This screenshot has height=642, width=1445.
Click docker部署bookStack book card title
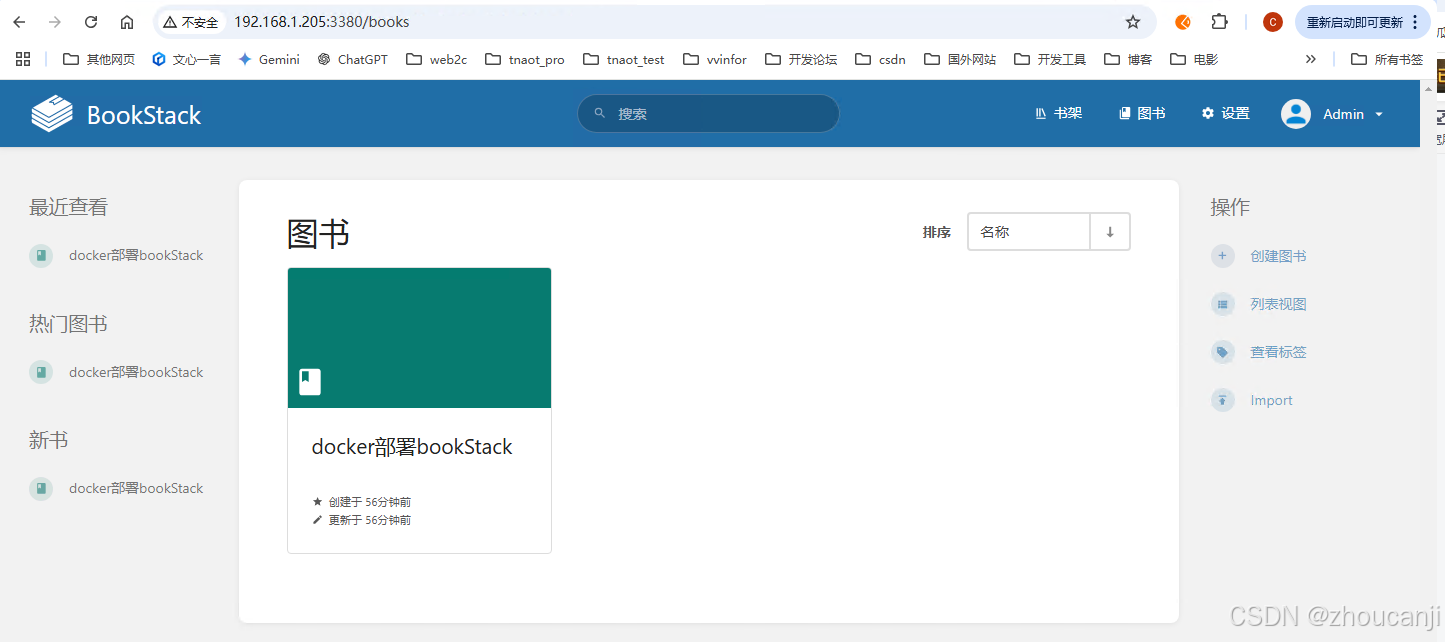[412, 447]
